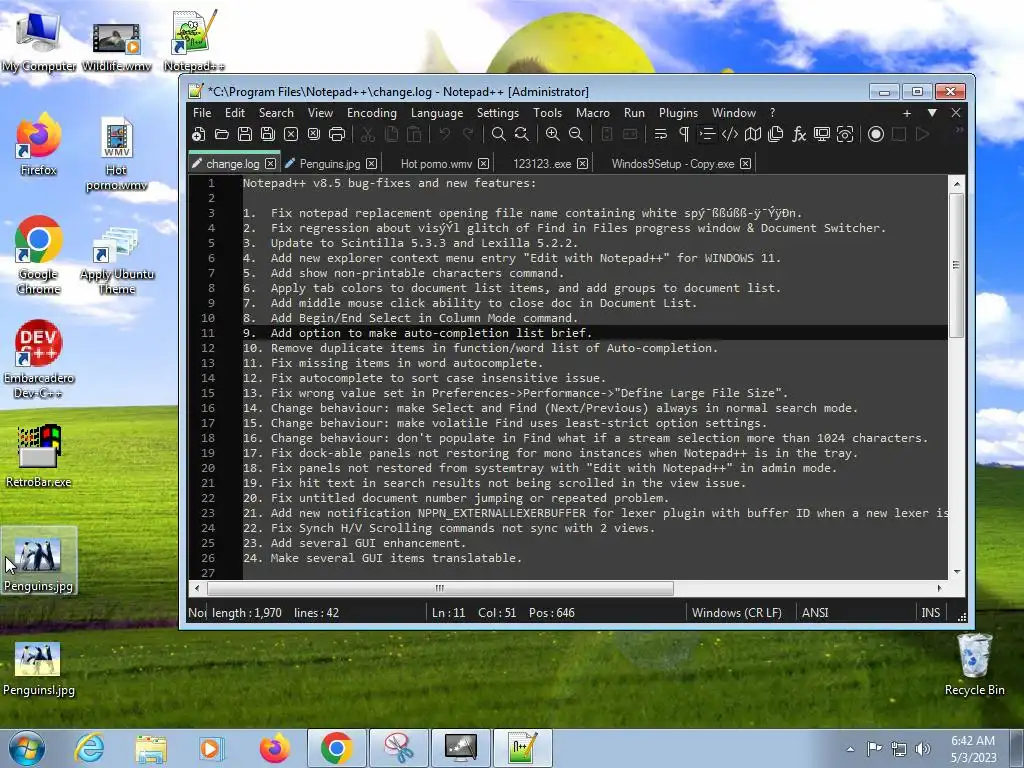Select the RetroBar.exe desktop icon
The height and width of the screenshot is (768, 1024).
tap(39, 456)
